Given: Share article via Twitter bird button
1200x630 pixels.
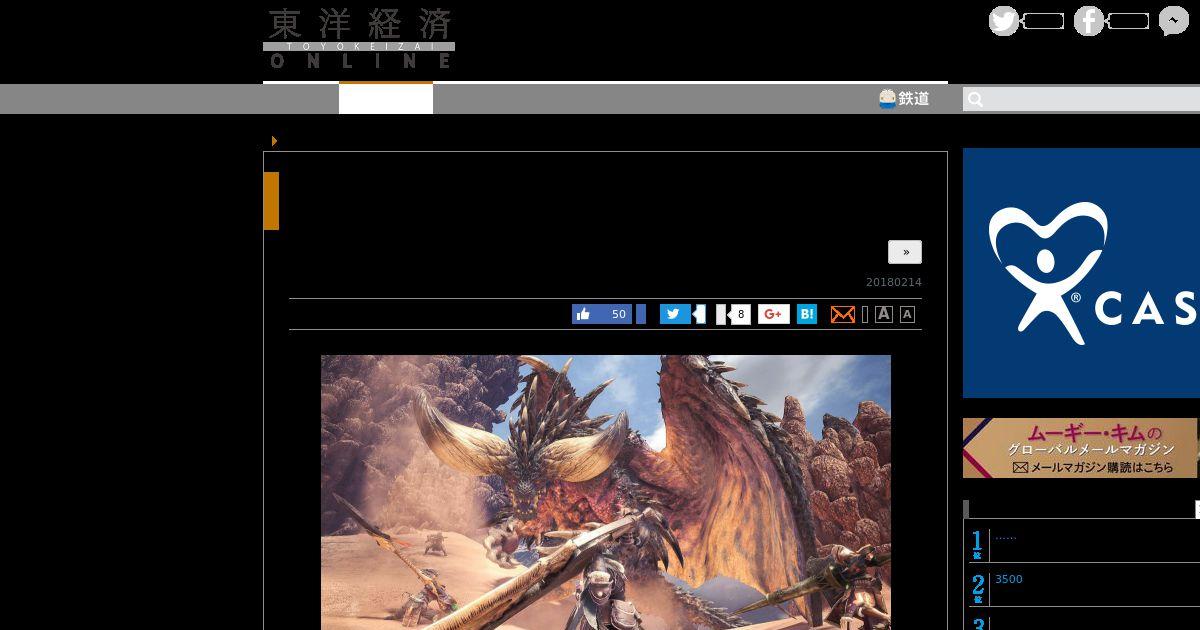Looking at the screenshot, I should click(675, 314).
